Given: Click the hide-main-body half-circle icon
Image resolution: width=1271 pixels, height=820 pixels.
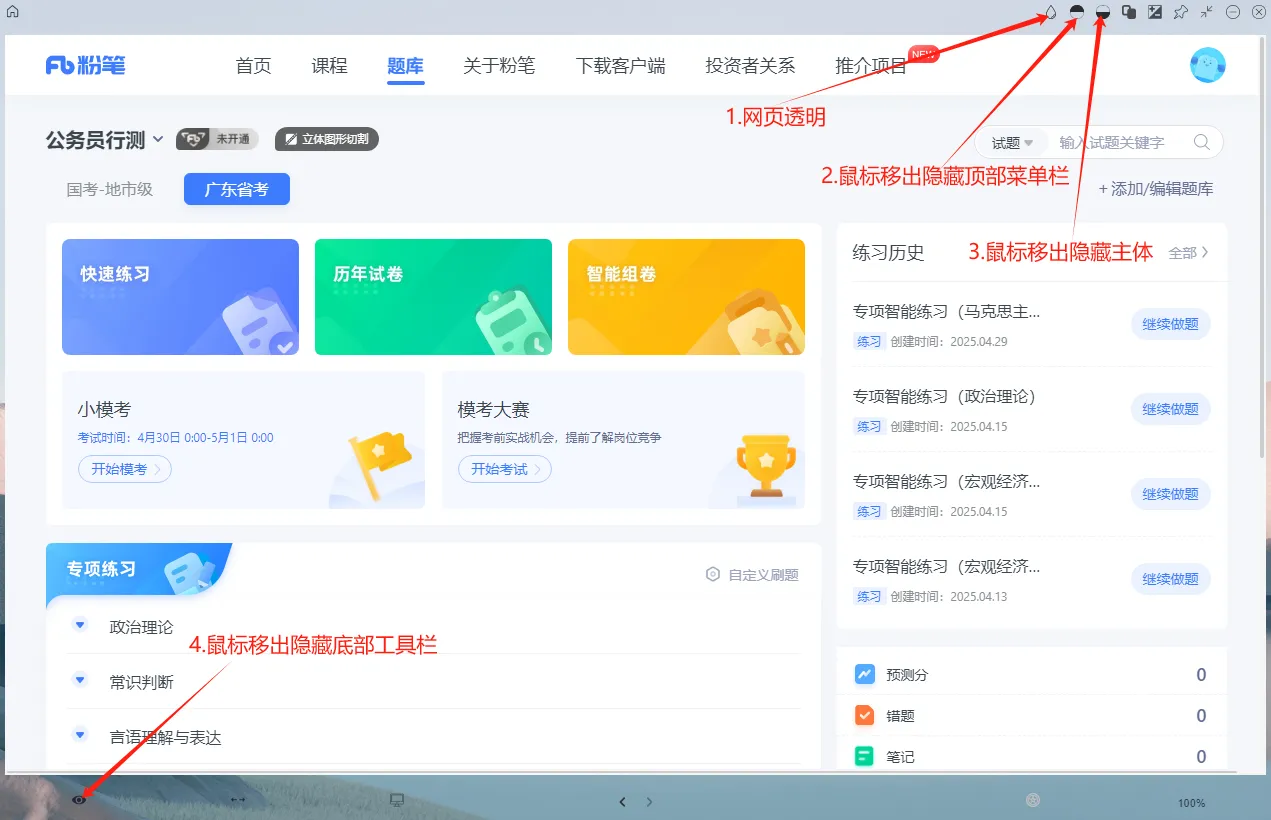Looking at the screenshot, I should tap(1102, 12).
